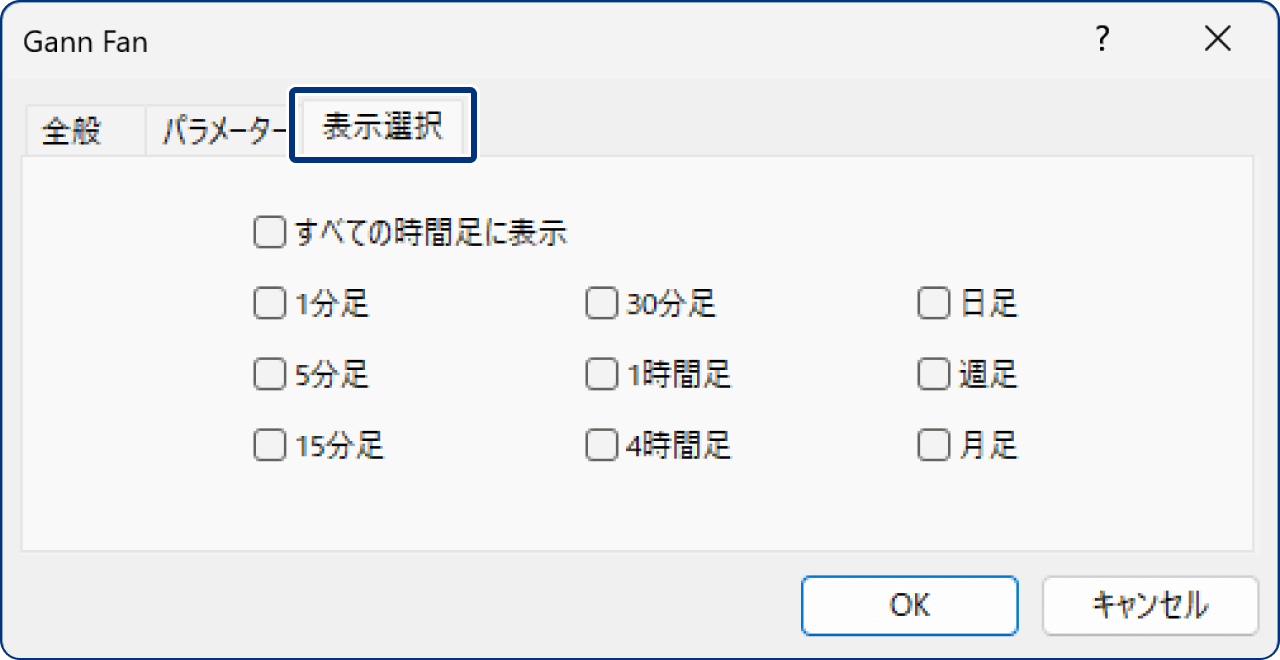Click the 月足 label text
The image size is (1280, 660).
988,445
